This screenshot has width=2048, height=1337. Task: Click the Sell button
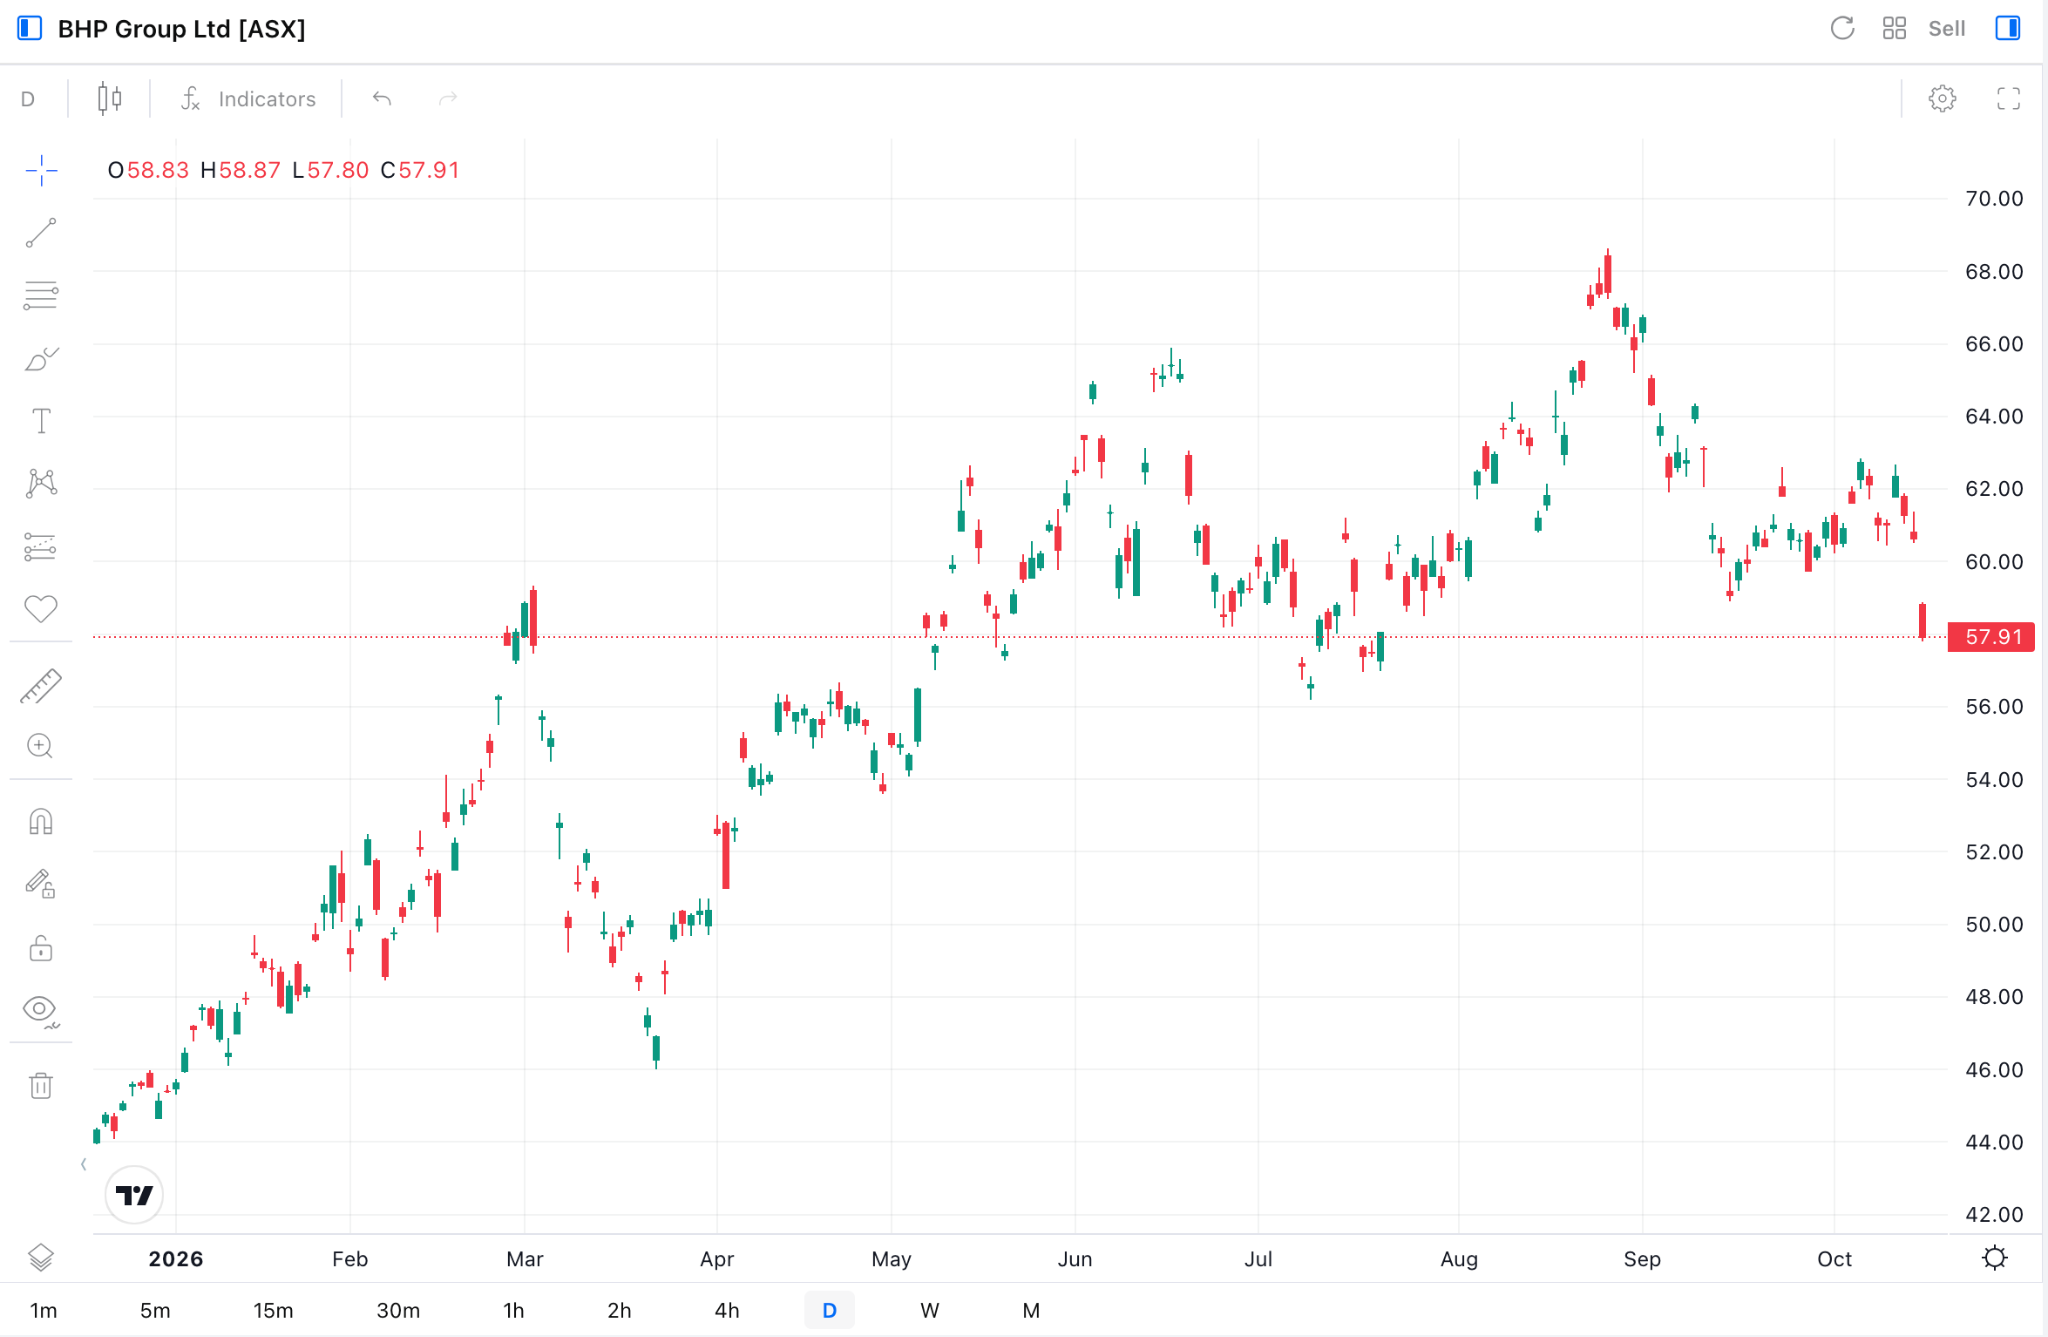click(x=1947, y=28)
